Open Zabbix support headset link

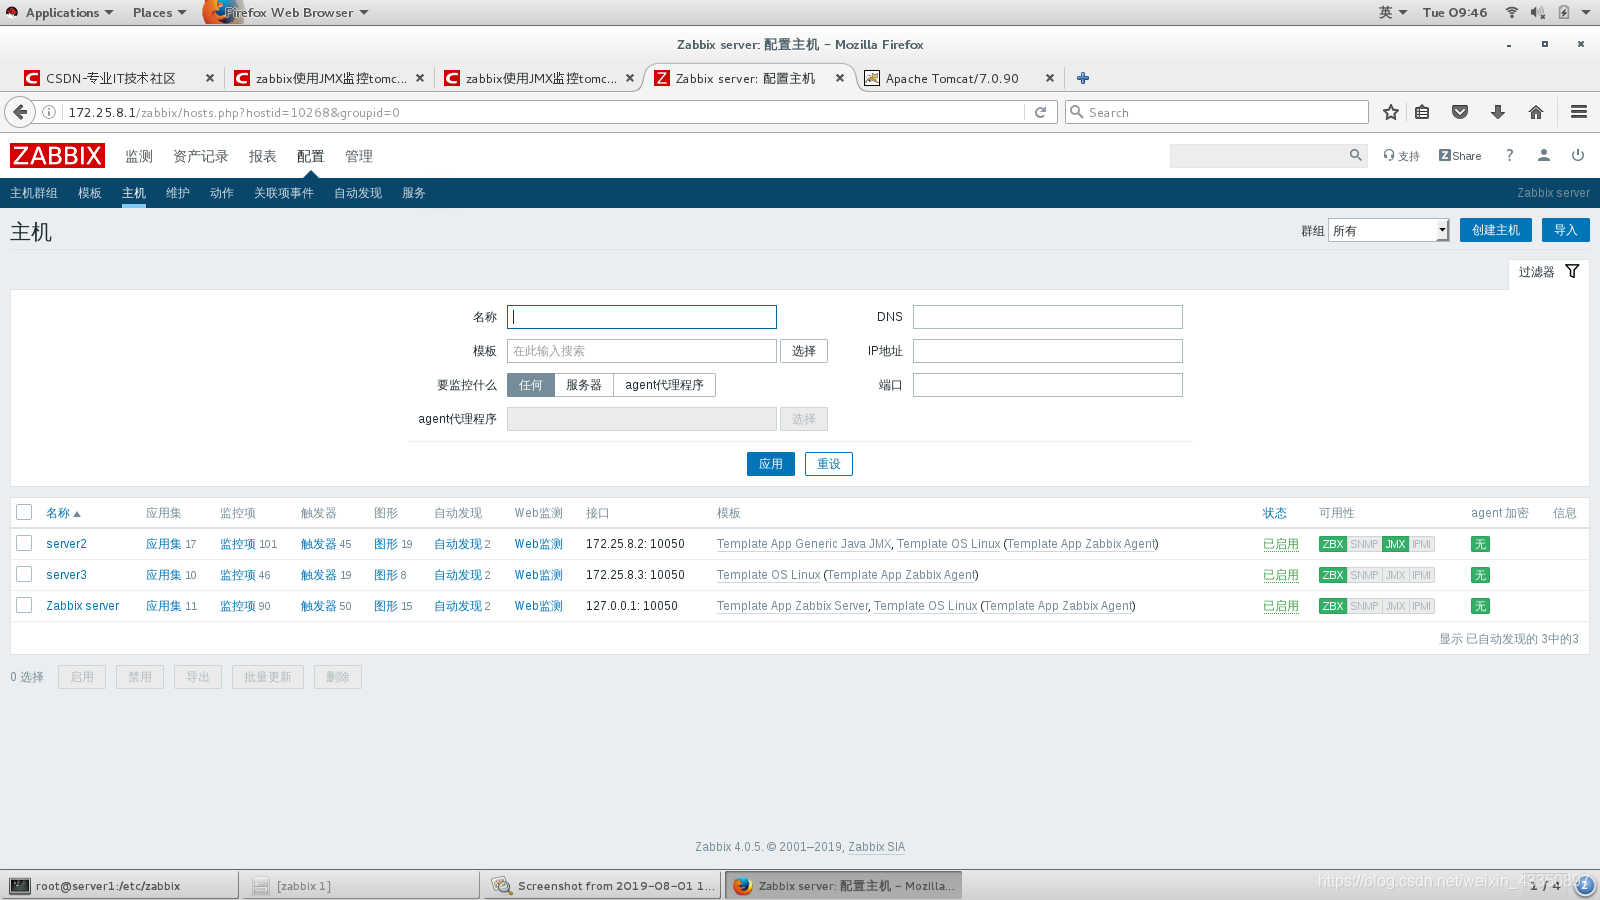(1401, 156)
